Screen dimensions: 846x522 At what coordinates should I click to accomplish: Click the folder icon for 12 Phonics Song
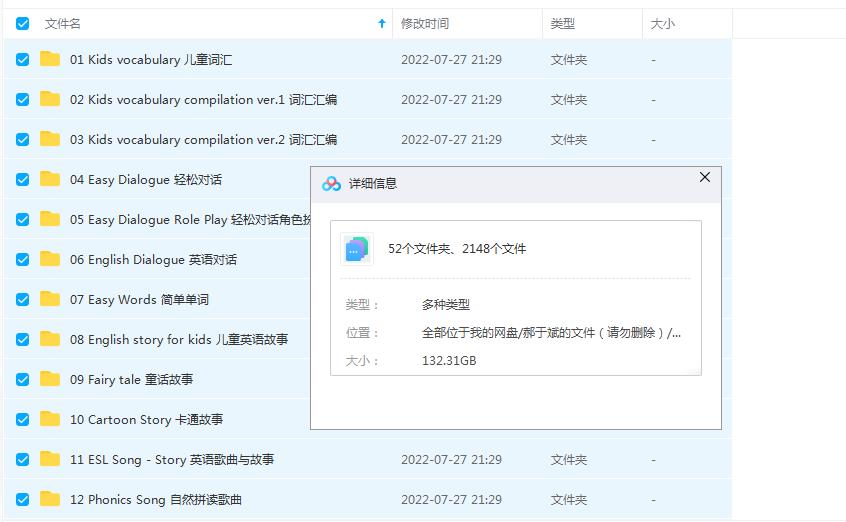coord(50,499)
